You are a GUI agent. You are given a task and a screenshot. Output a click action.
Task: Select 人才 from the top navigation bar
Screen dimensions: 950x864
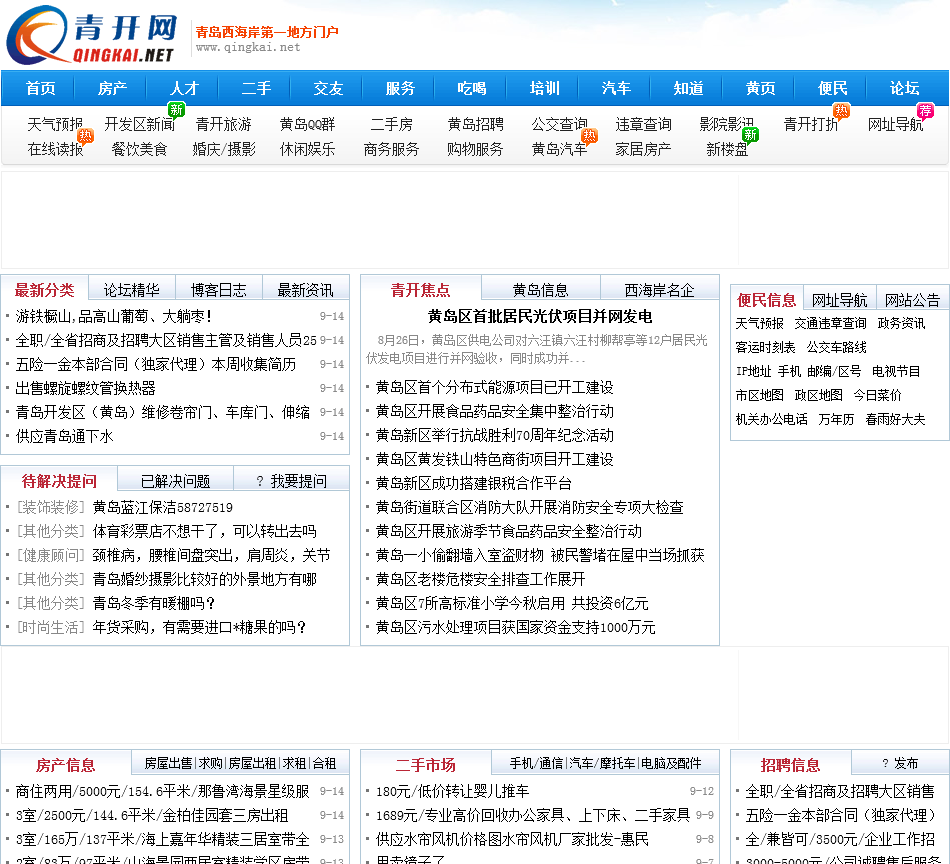point(184,88)
